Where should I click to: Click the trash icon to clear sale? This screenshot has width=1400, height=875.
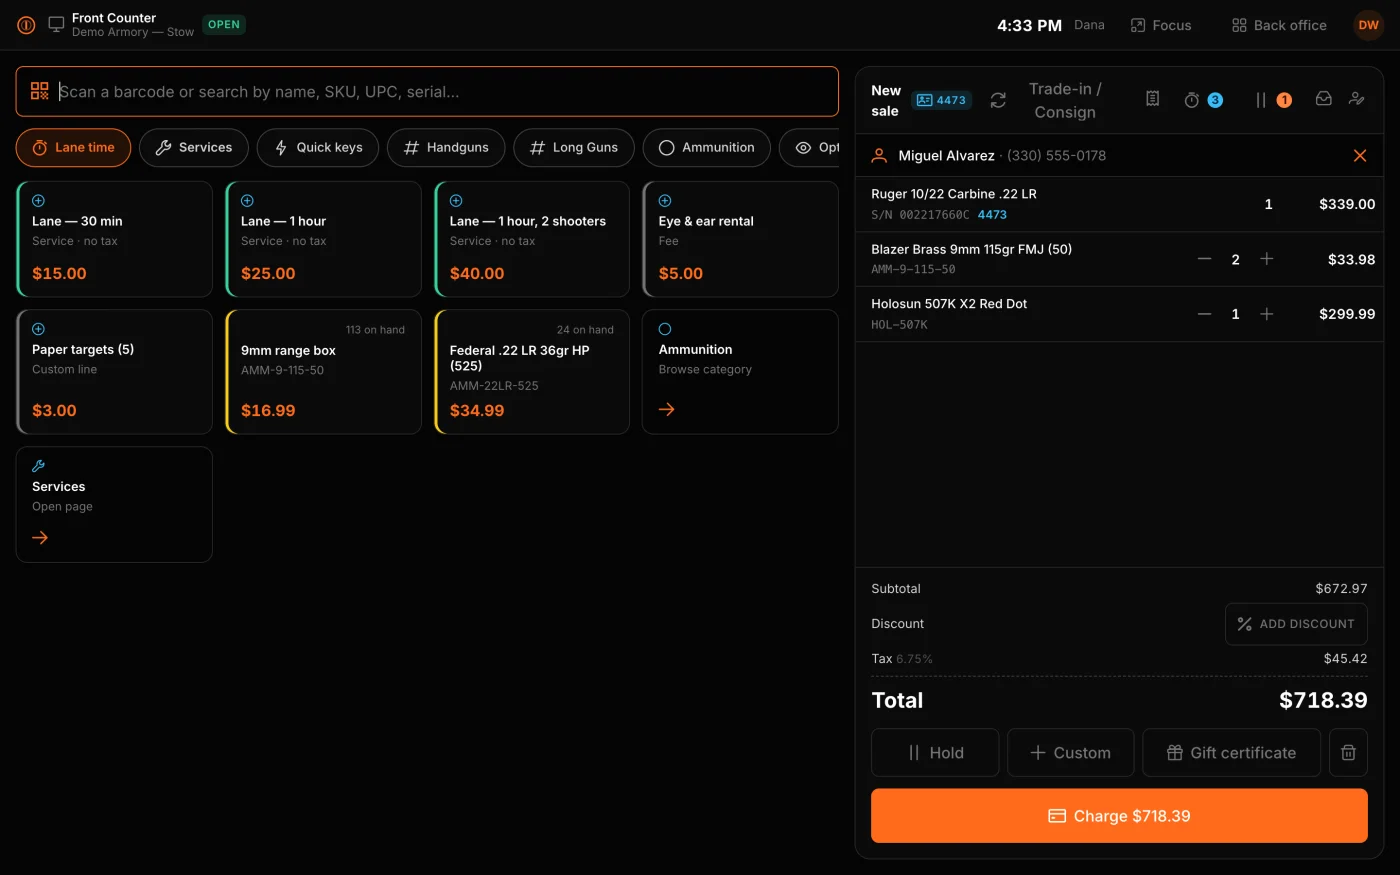tap(1348, 753)
